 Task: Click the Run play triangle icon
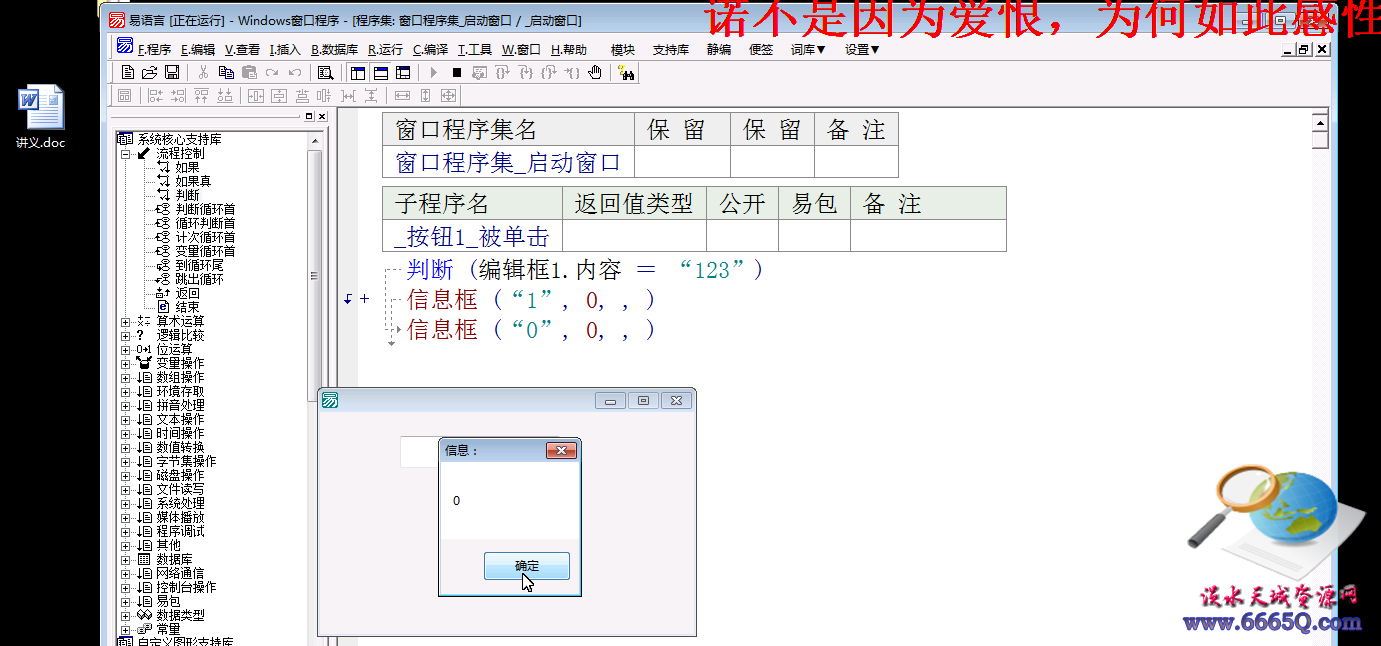click(x=434, y=72)
